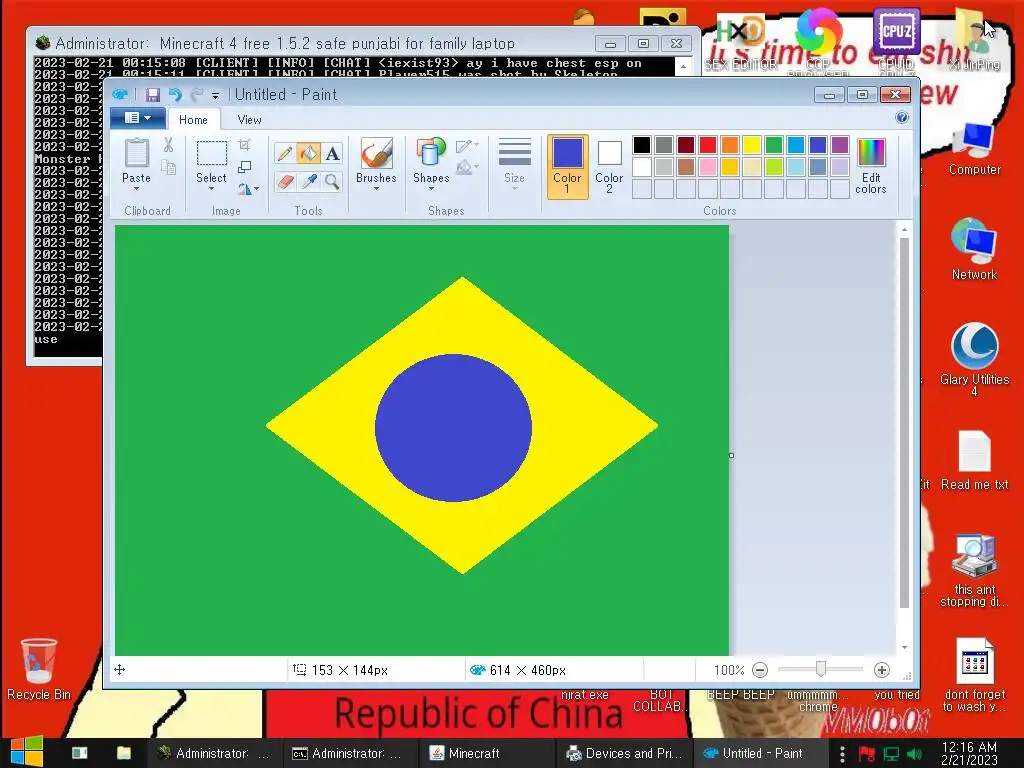
Task: Pick the red color swatch
Action: (x=708, y=144)
